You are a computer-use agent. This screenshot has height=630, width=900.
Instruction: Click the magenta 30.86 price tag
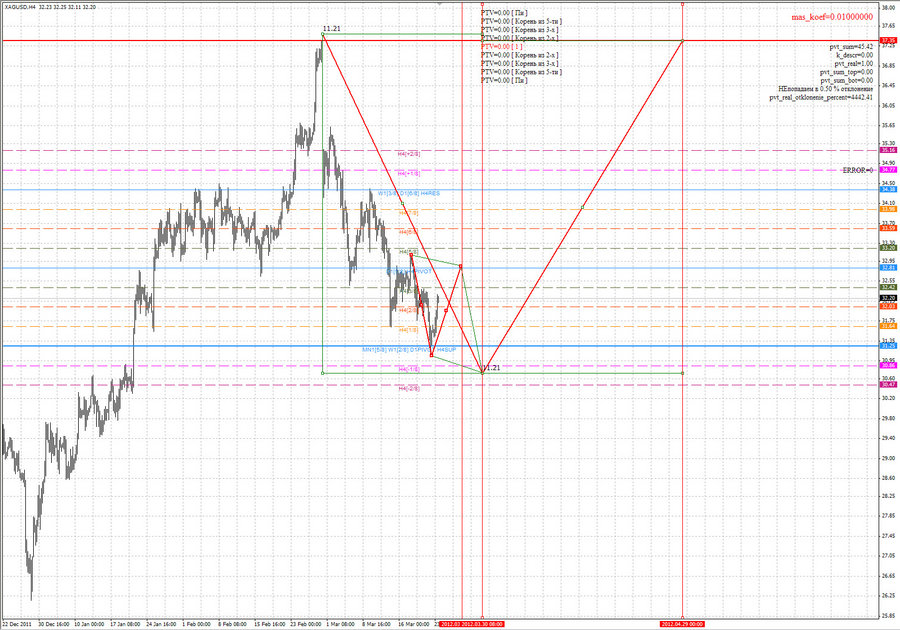889,365
